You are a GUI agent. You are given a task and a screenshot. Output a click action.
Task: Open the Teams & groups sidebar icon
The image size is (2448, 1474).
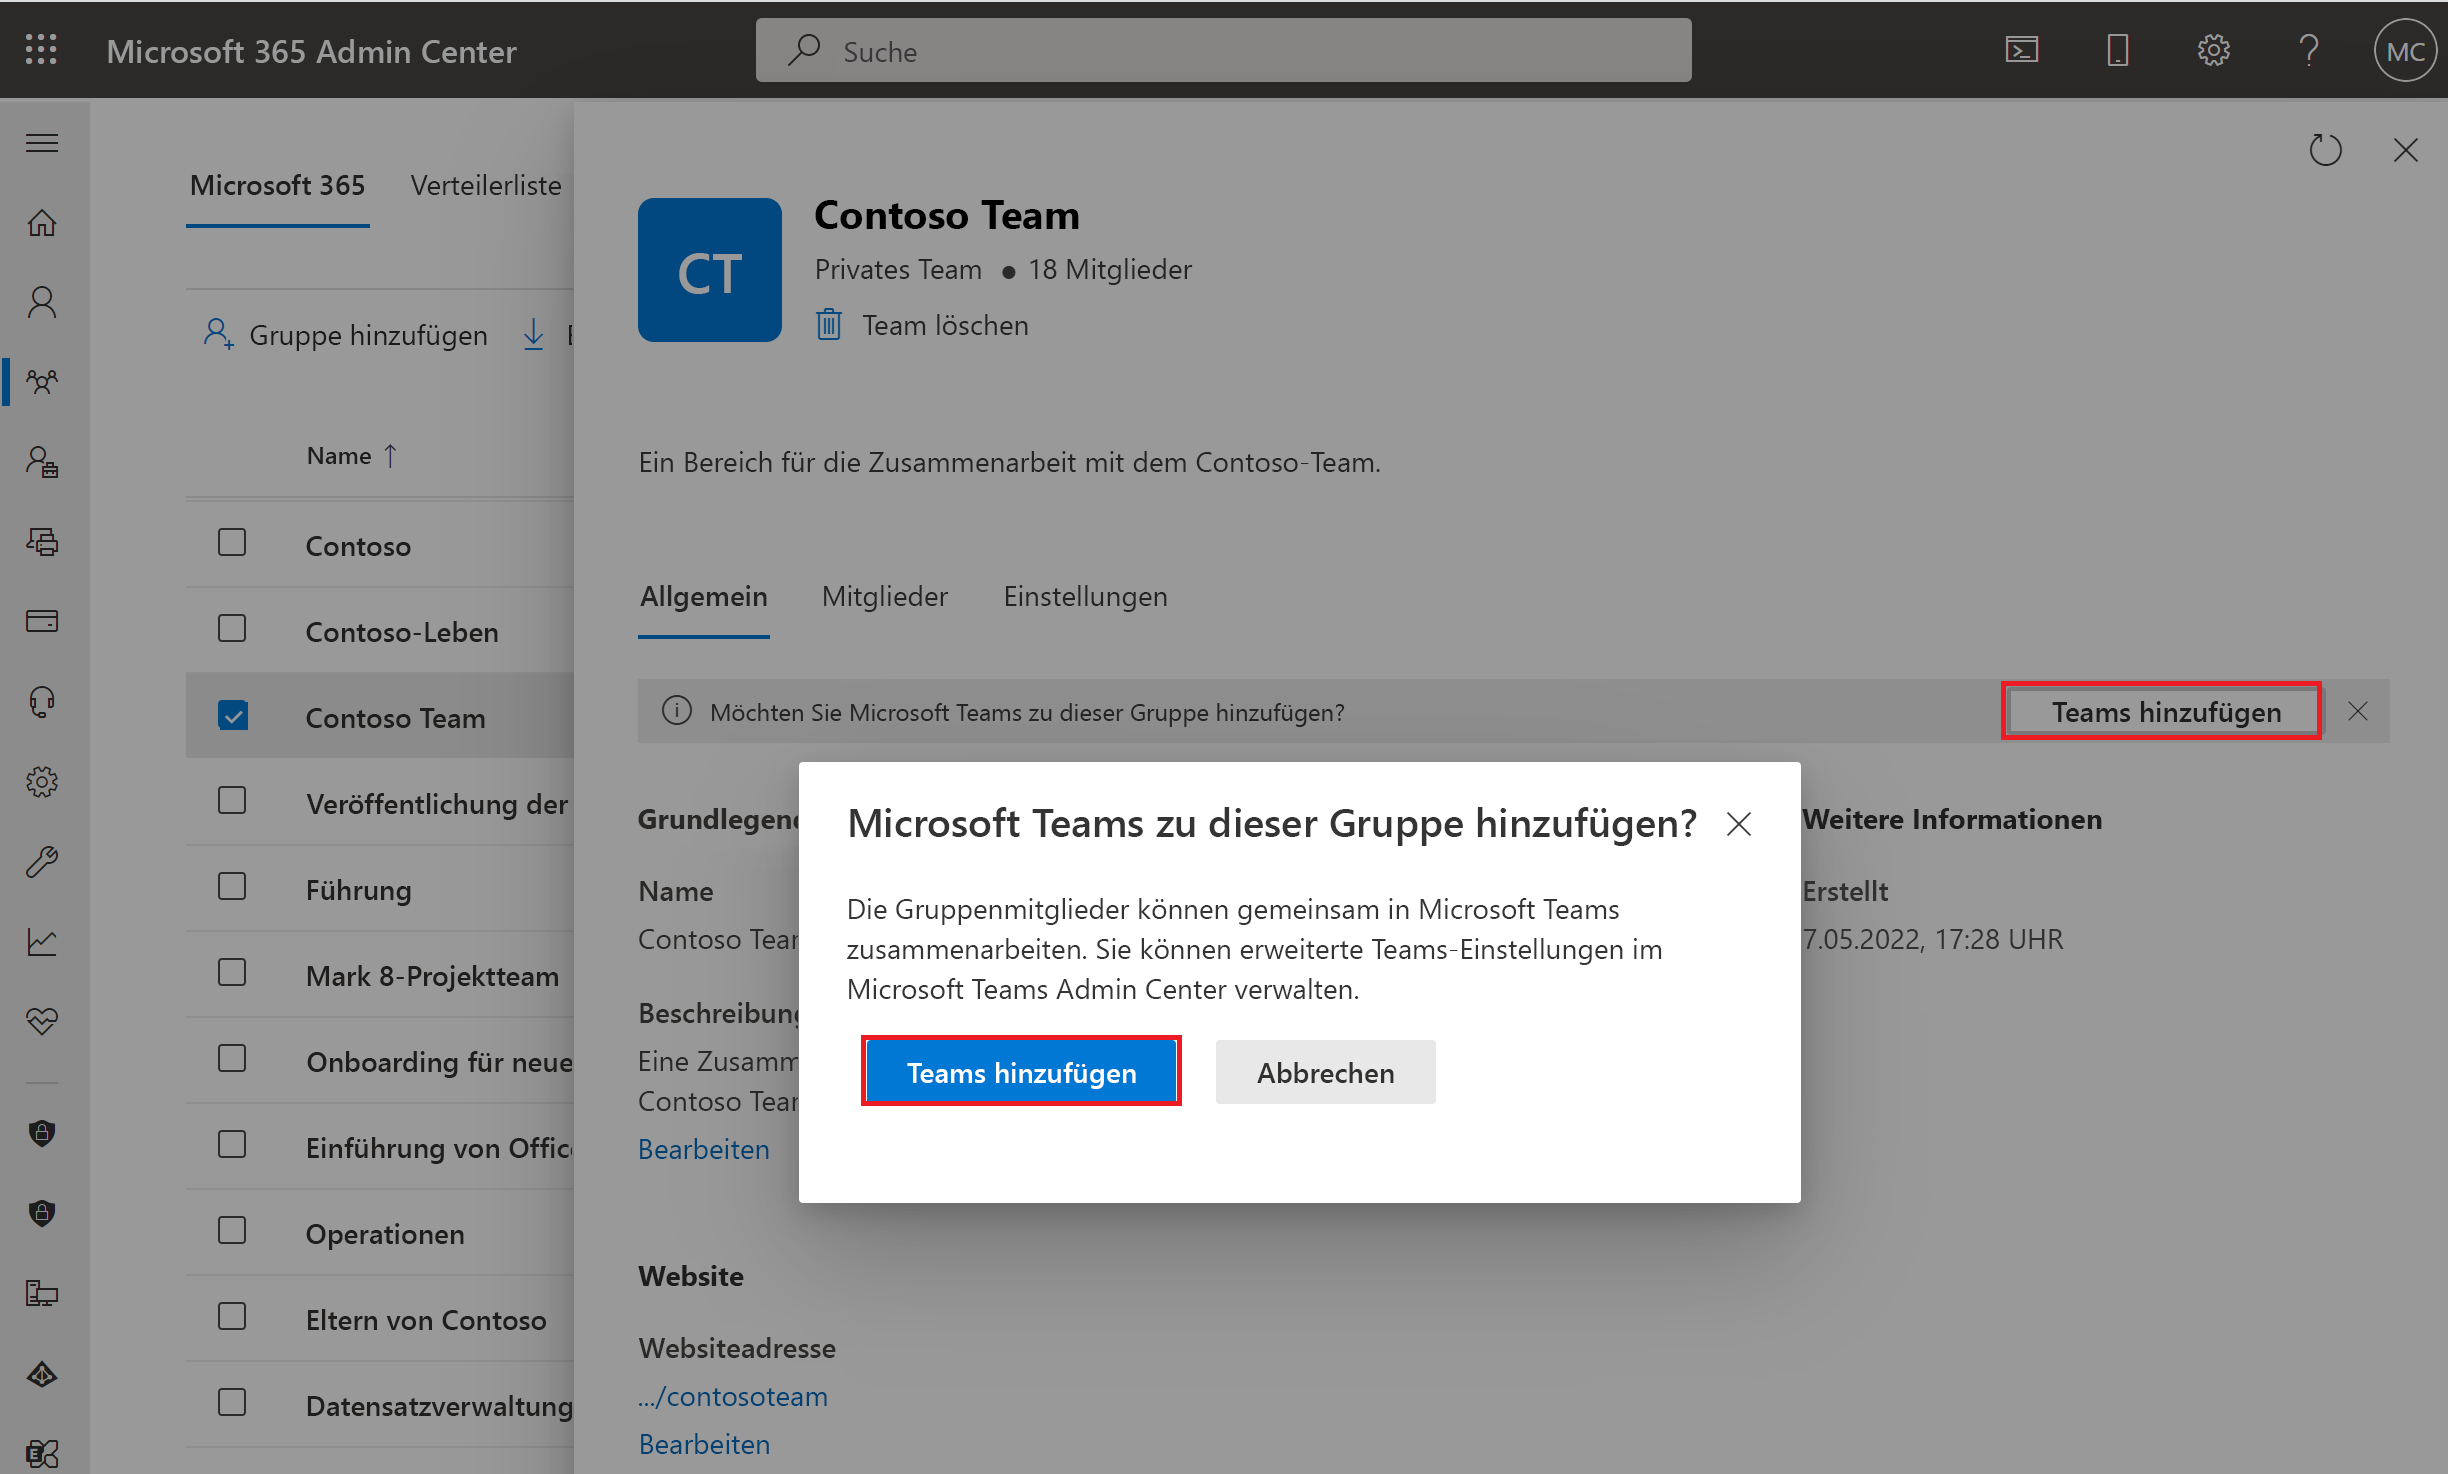[x=41, y=382]
